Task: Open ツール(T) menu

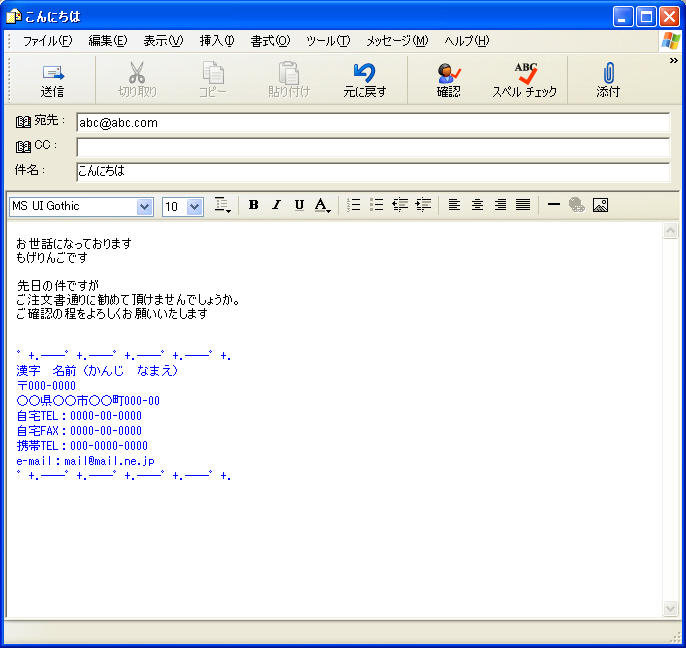Action: 328,41
